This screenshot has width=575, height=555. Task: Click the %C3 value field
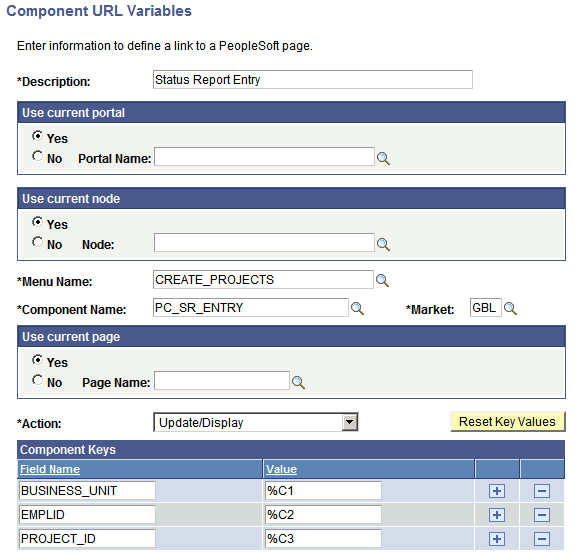pos(323,538)
